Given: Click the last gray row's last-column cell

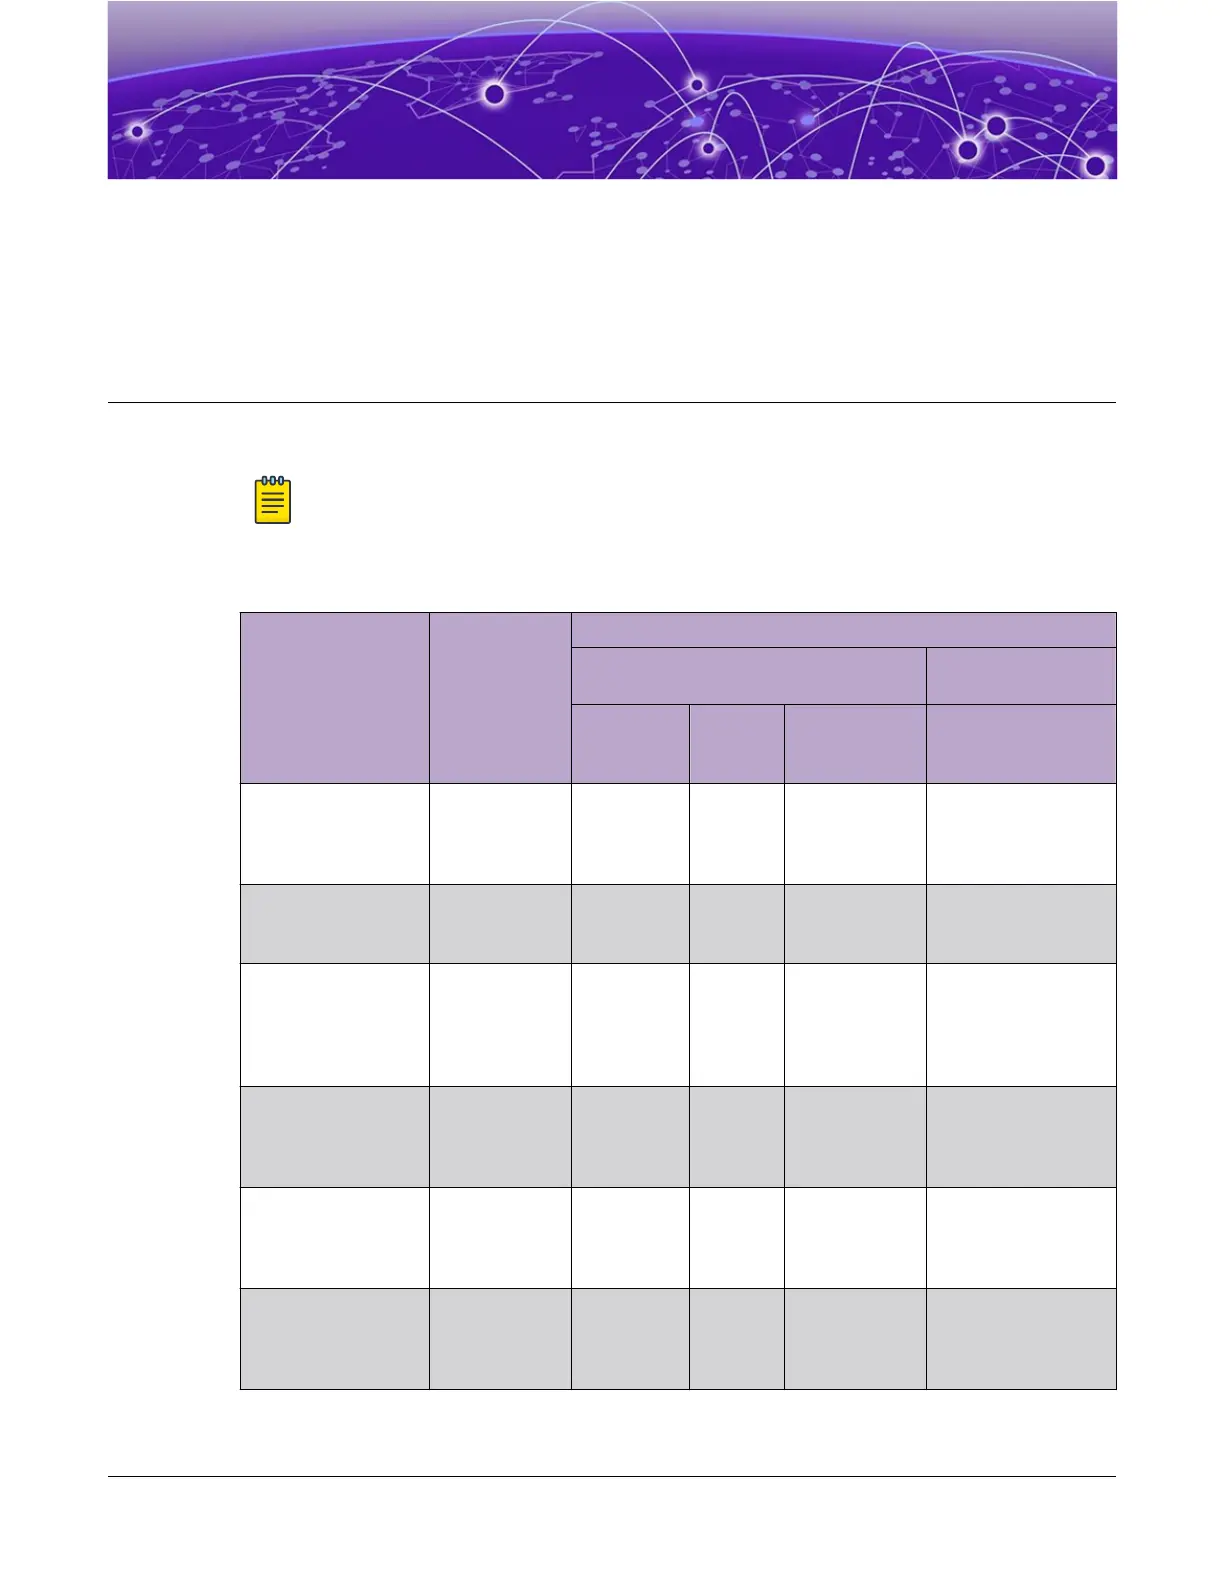Looking at the screenshot, I should tap(1021, 1339).
